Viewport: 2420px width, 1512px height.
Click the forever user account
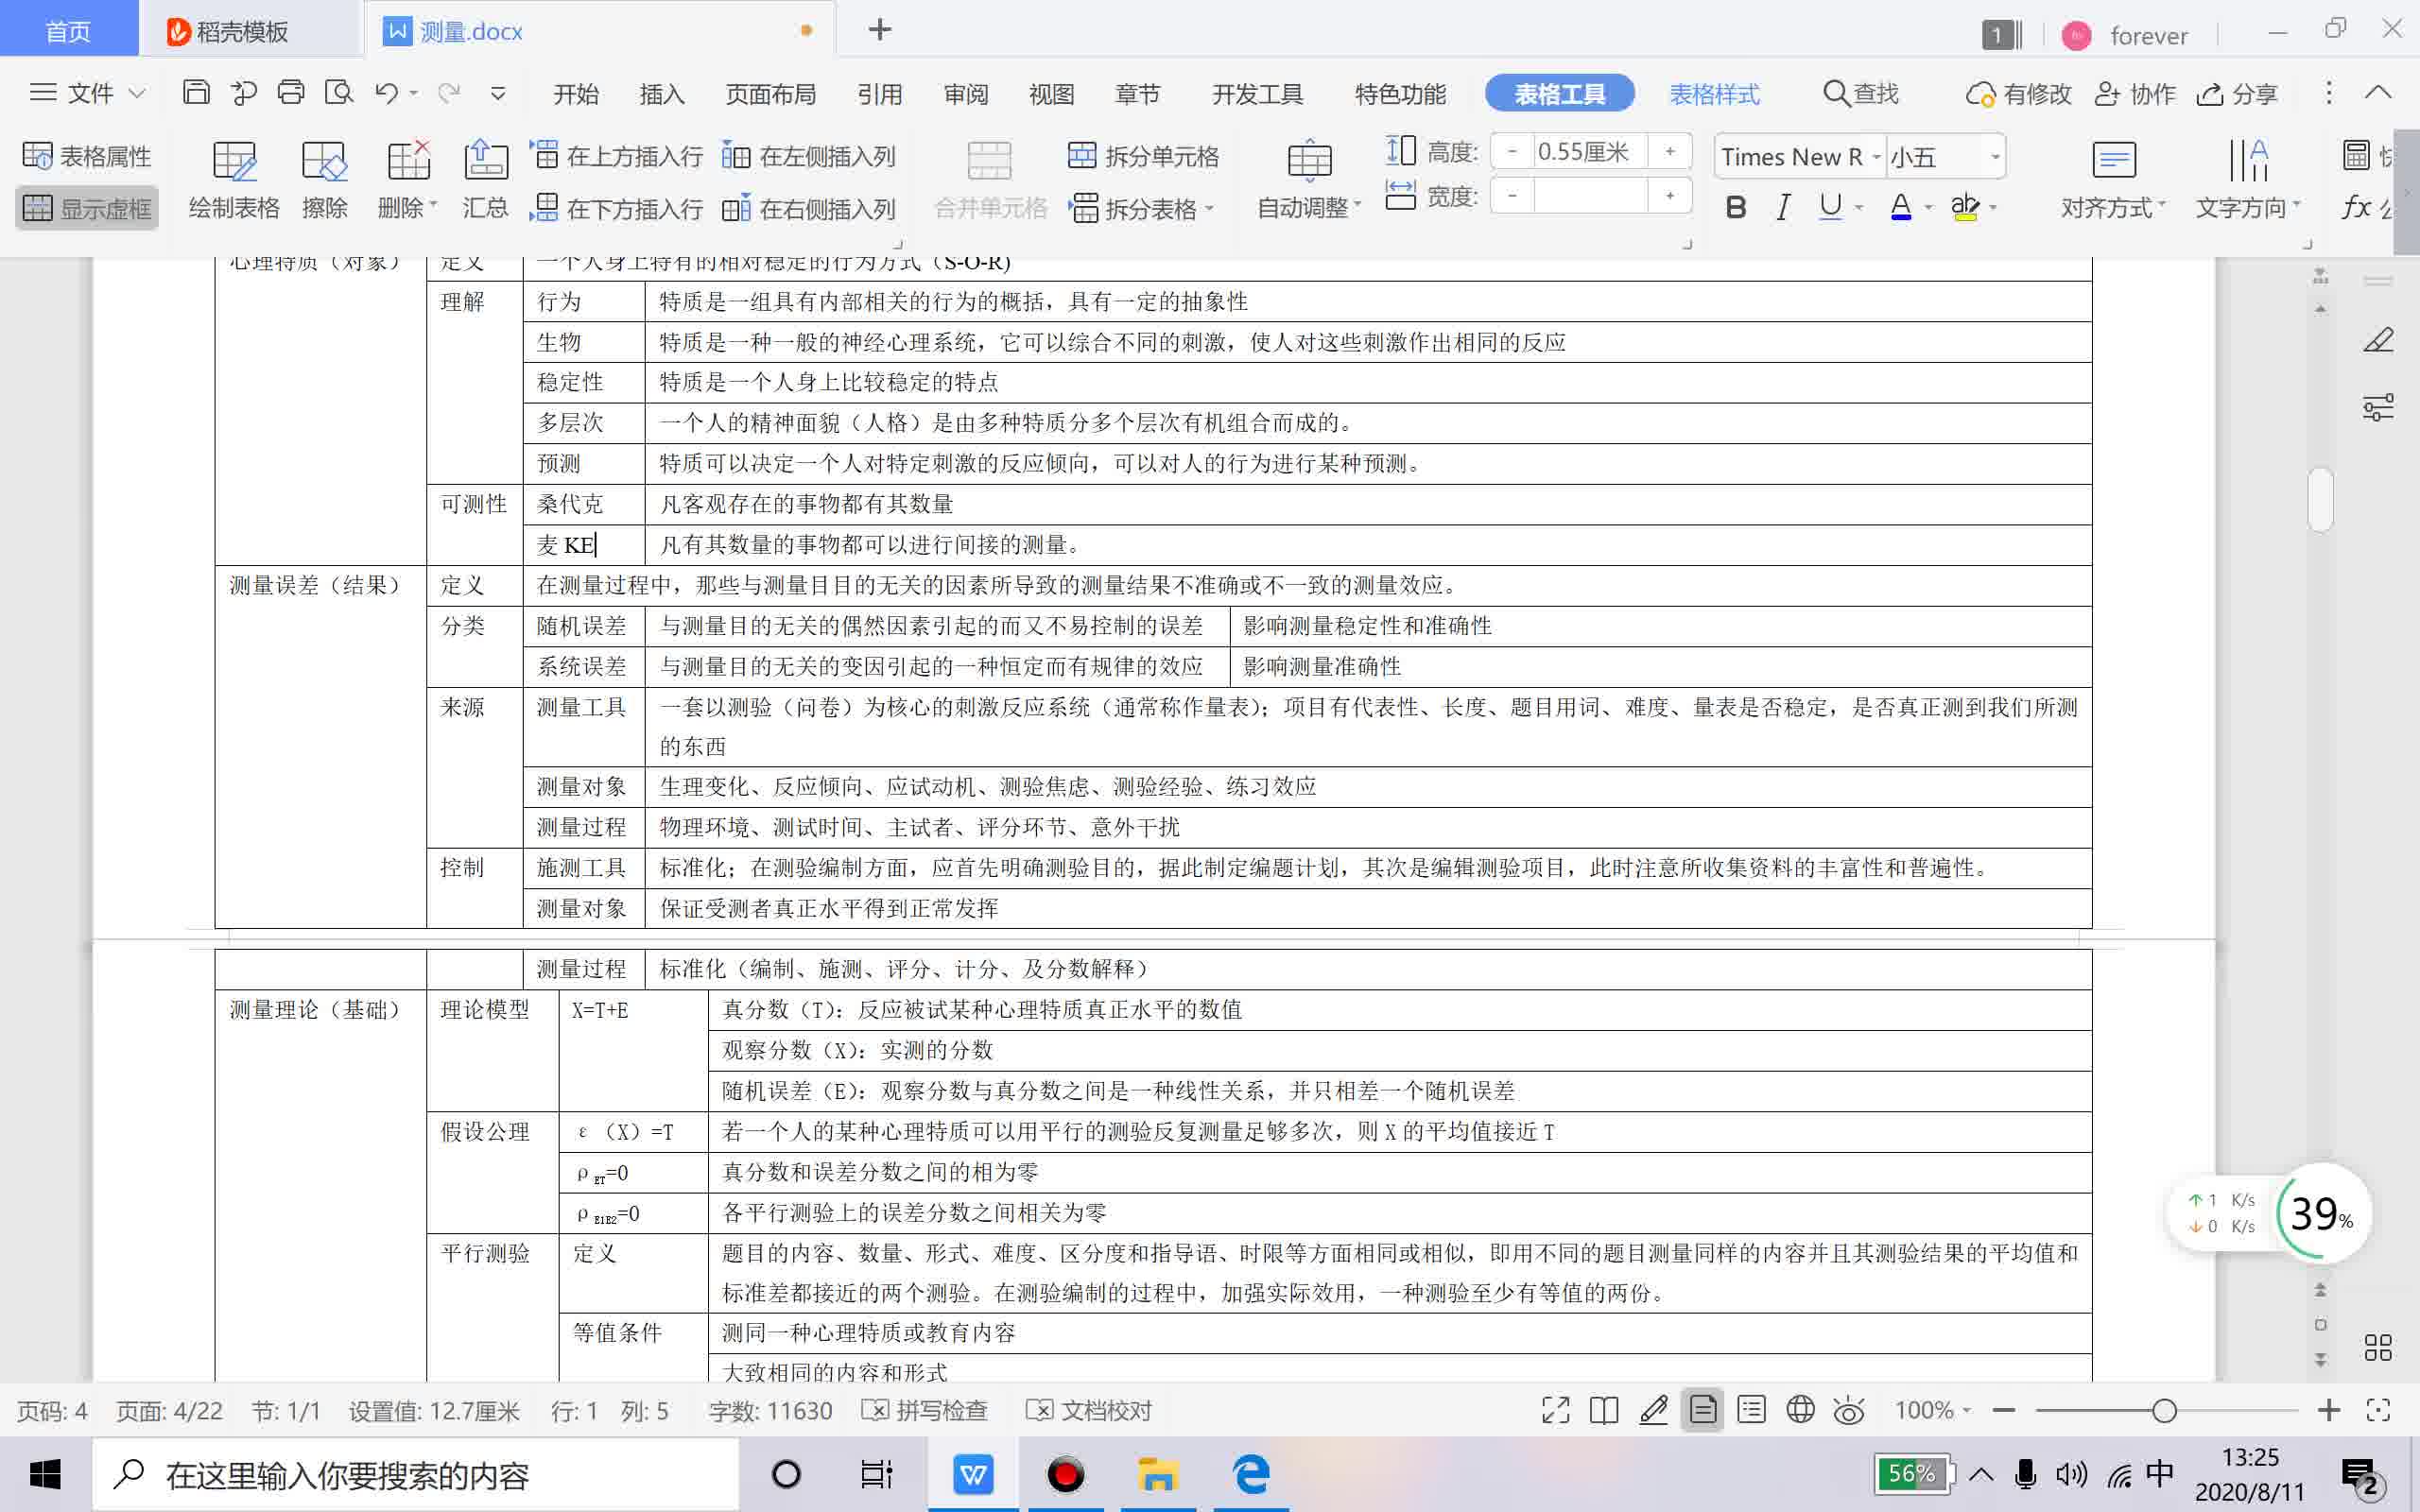2126,36
